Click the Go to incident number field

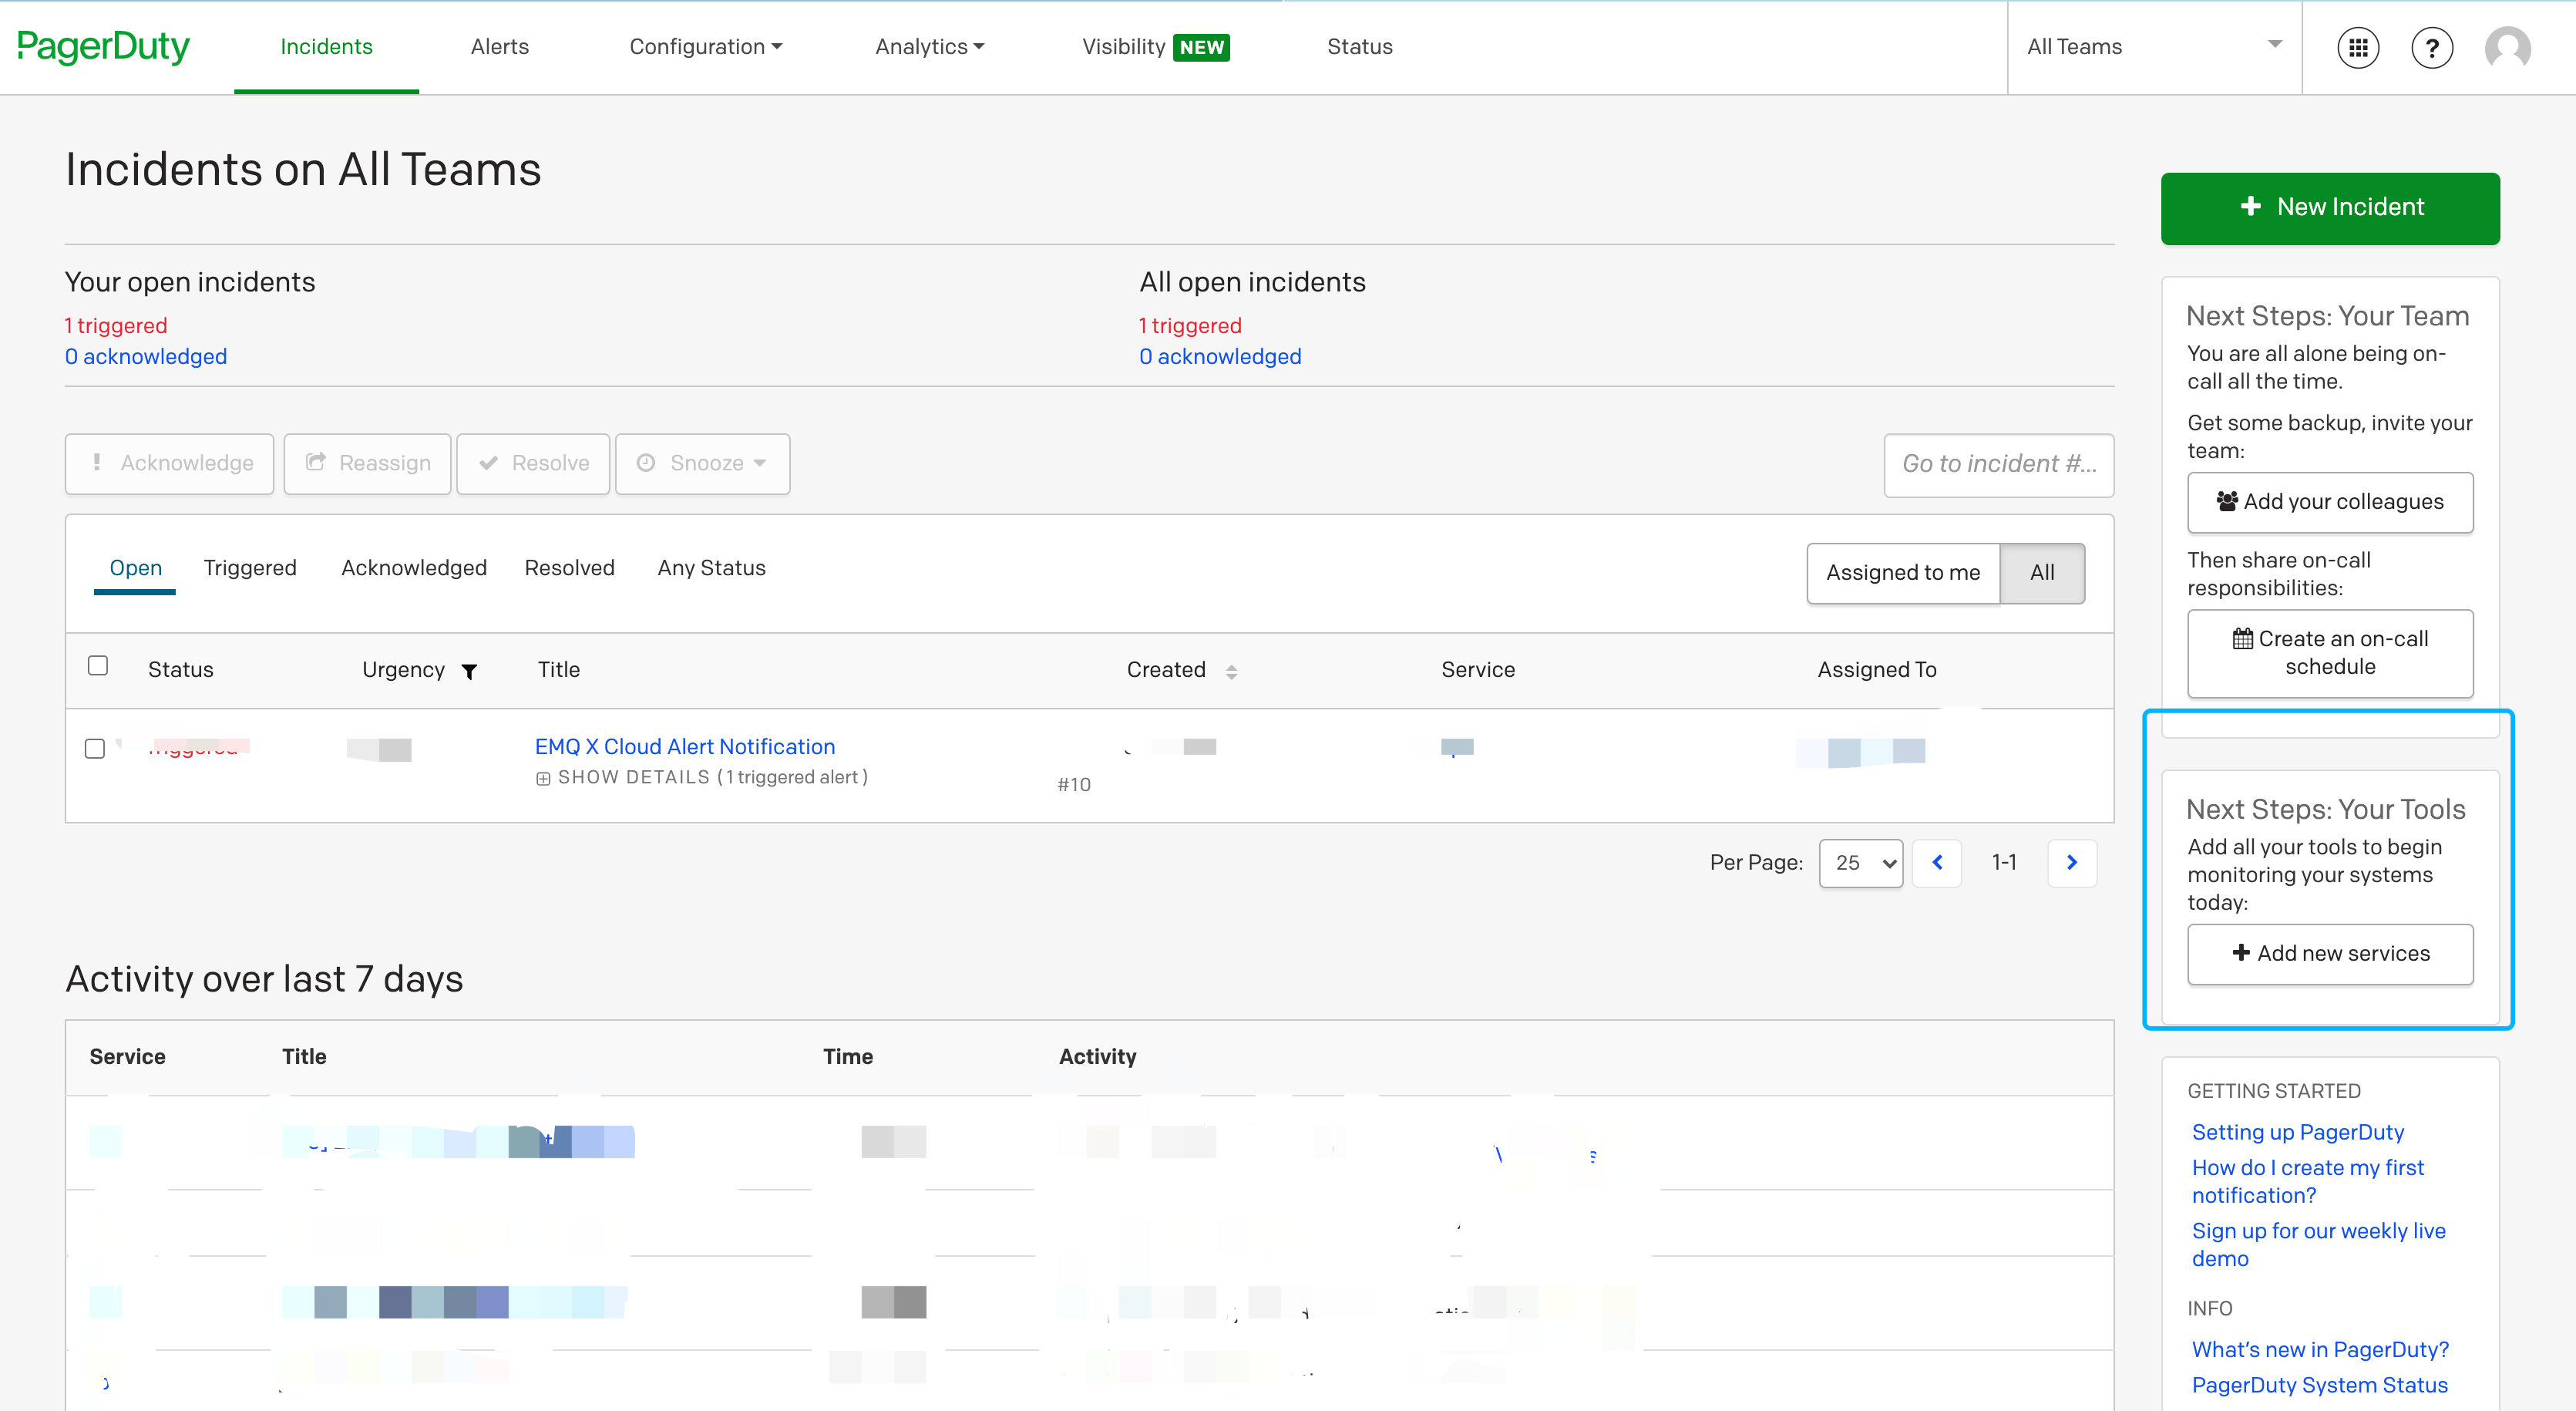coord(1997,463)
